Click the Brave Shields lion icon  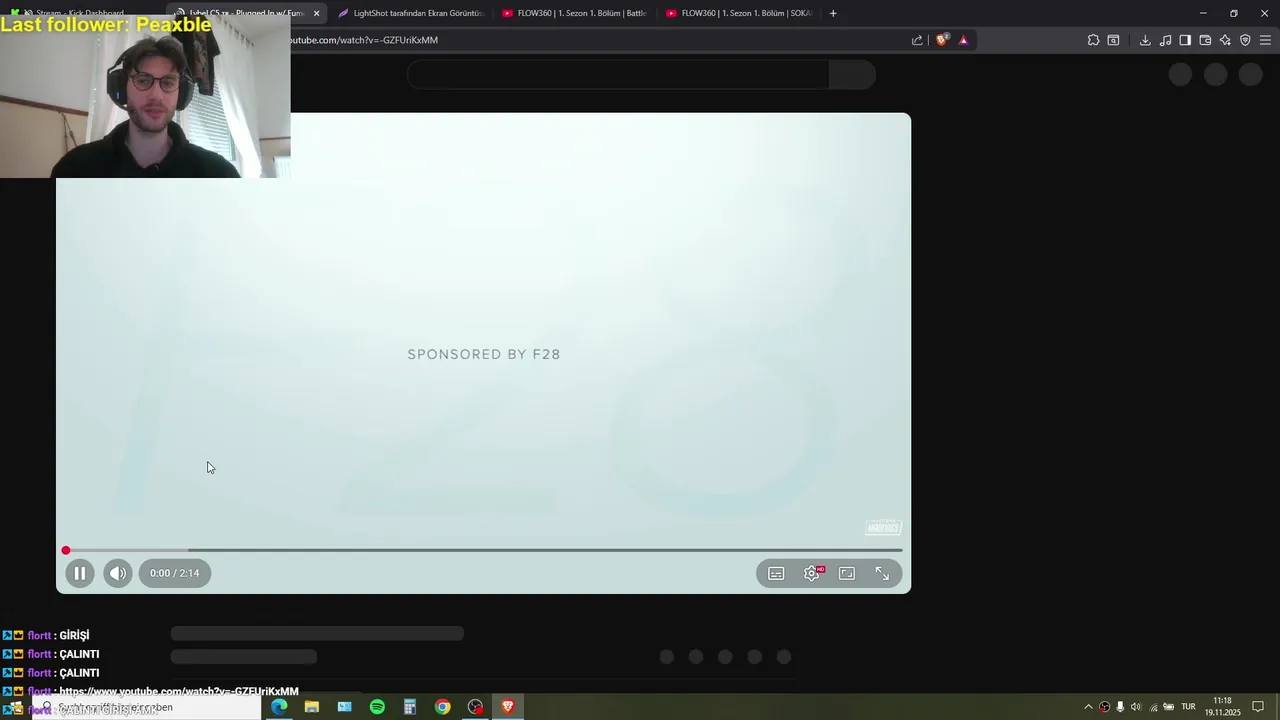(942, 40)
